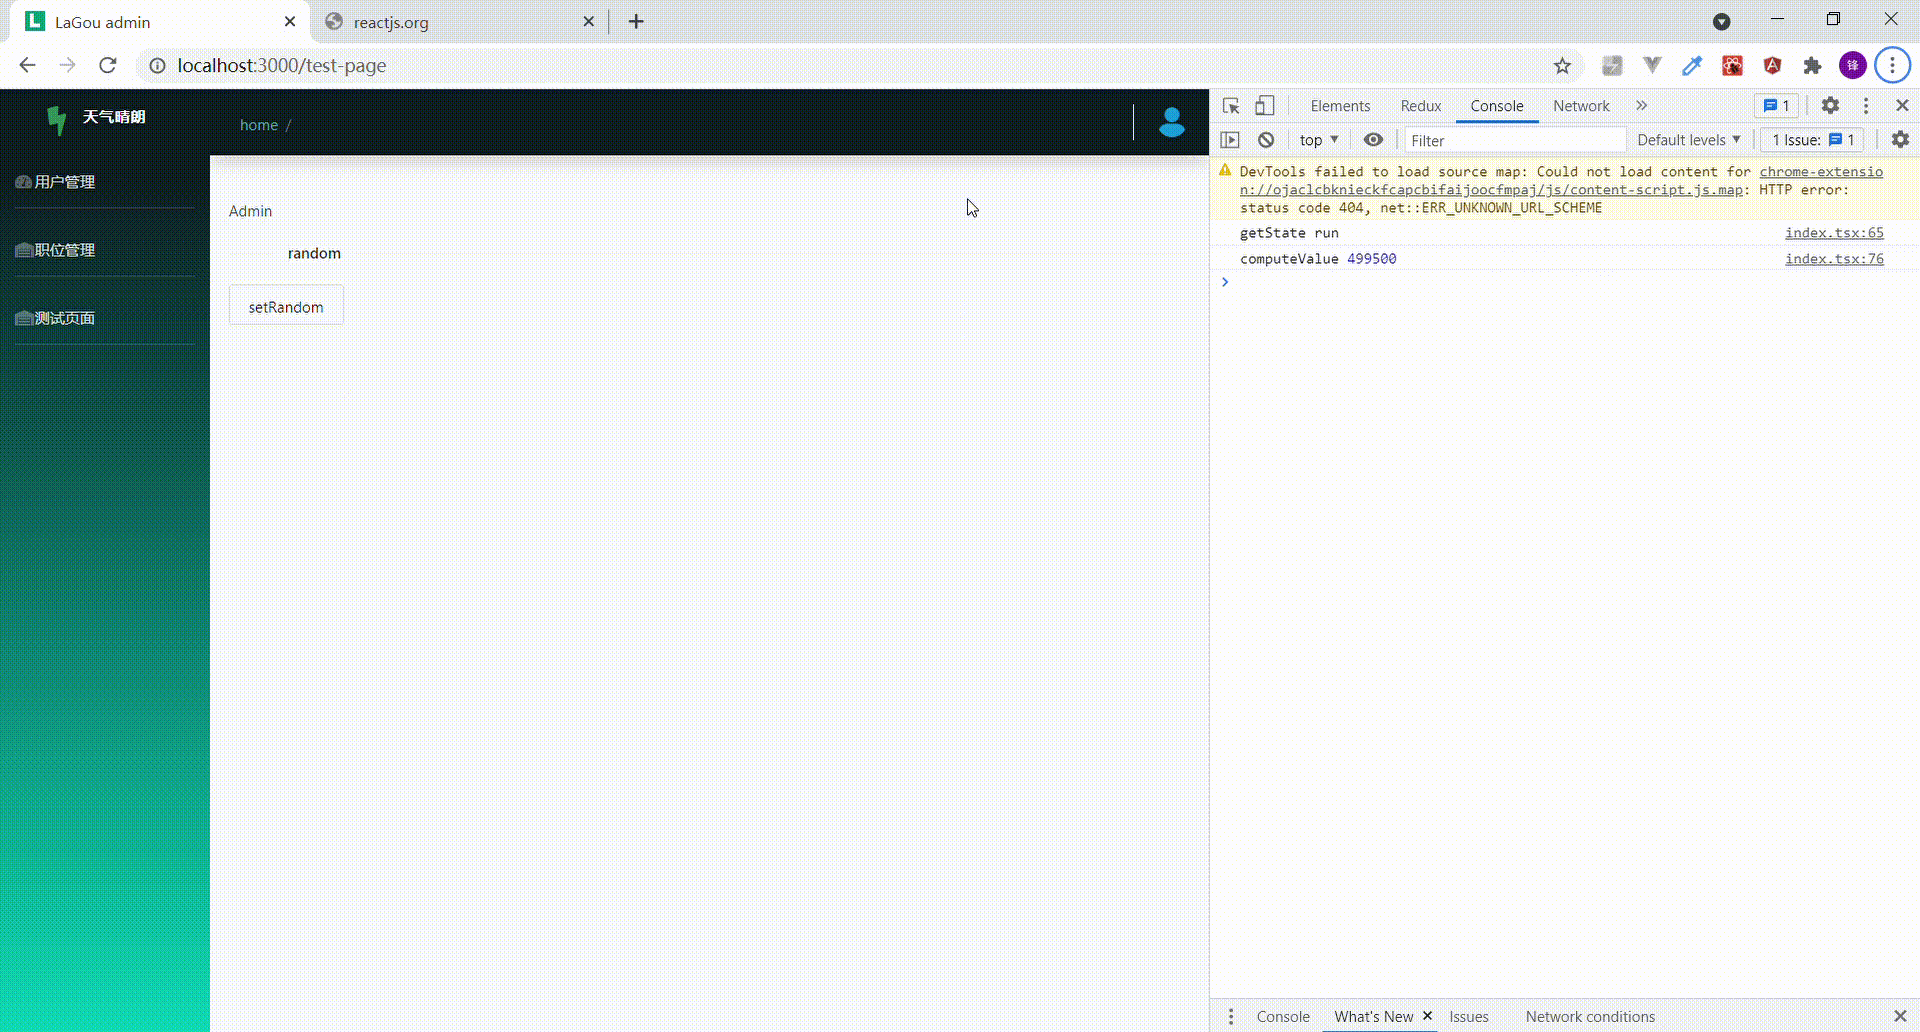This screenshot has height=1032, width=1920.
Task: Switch to the Redux tab
Action: click(x=1421, y=106)
